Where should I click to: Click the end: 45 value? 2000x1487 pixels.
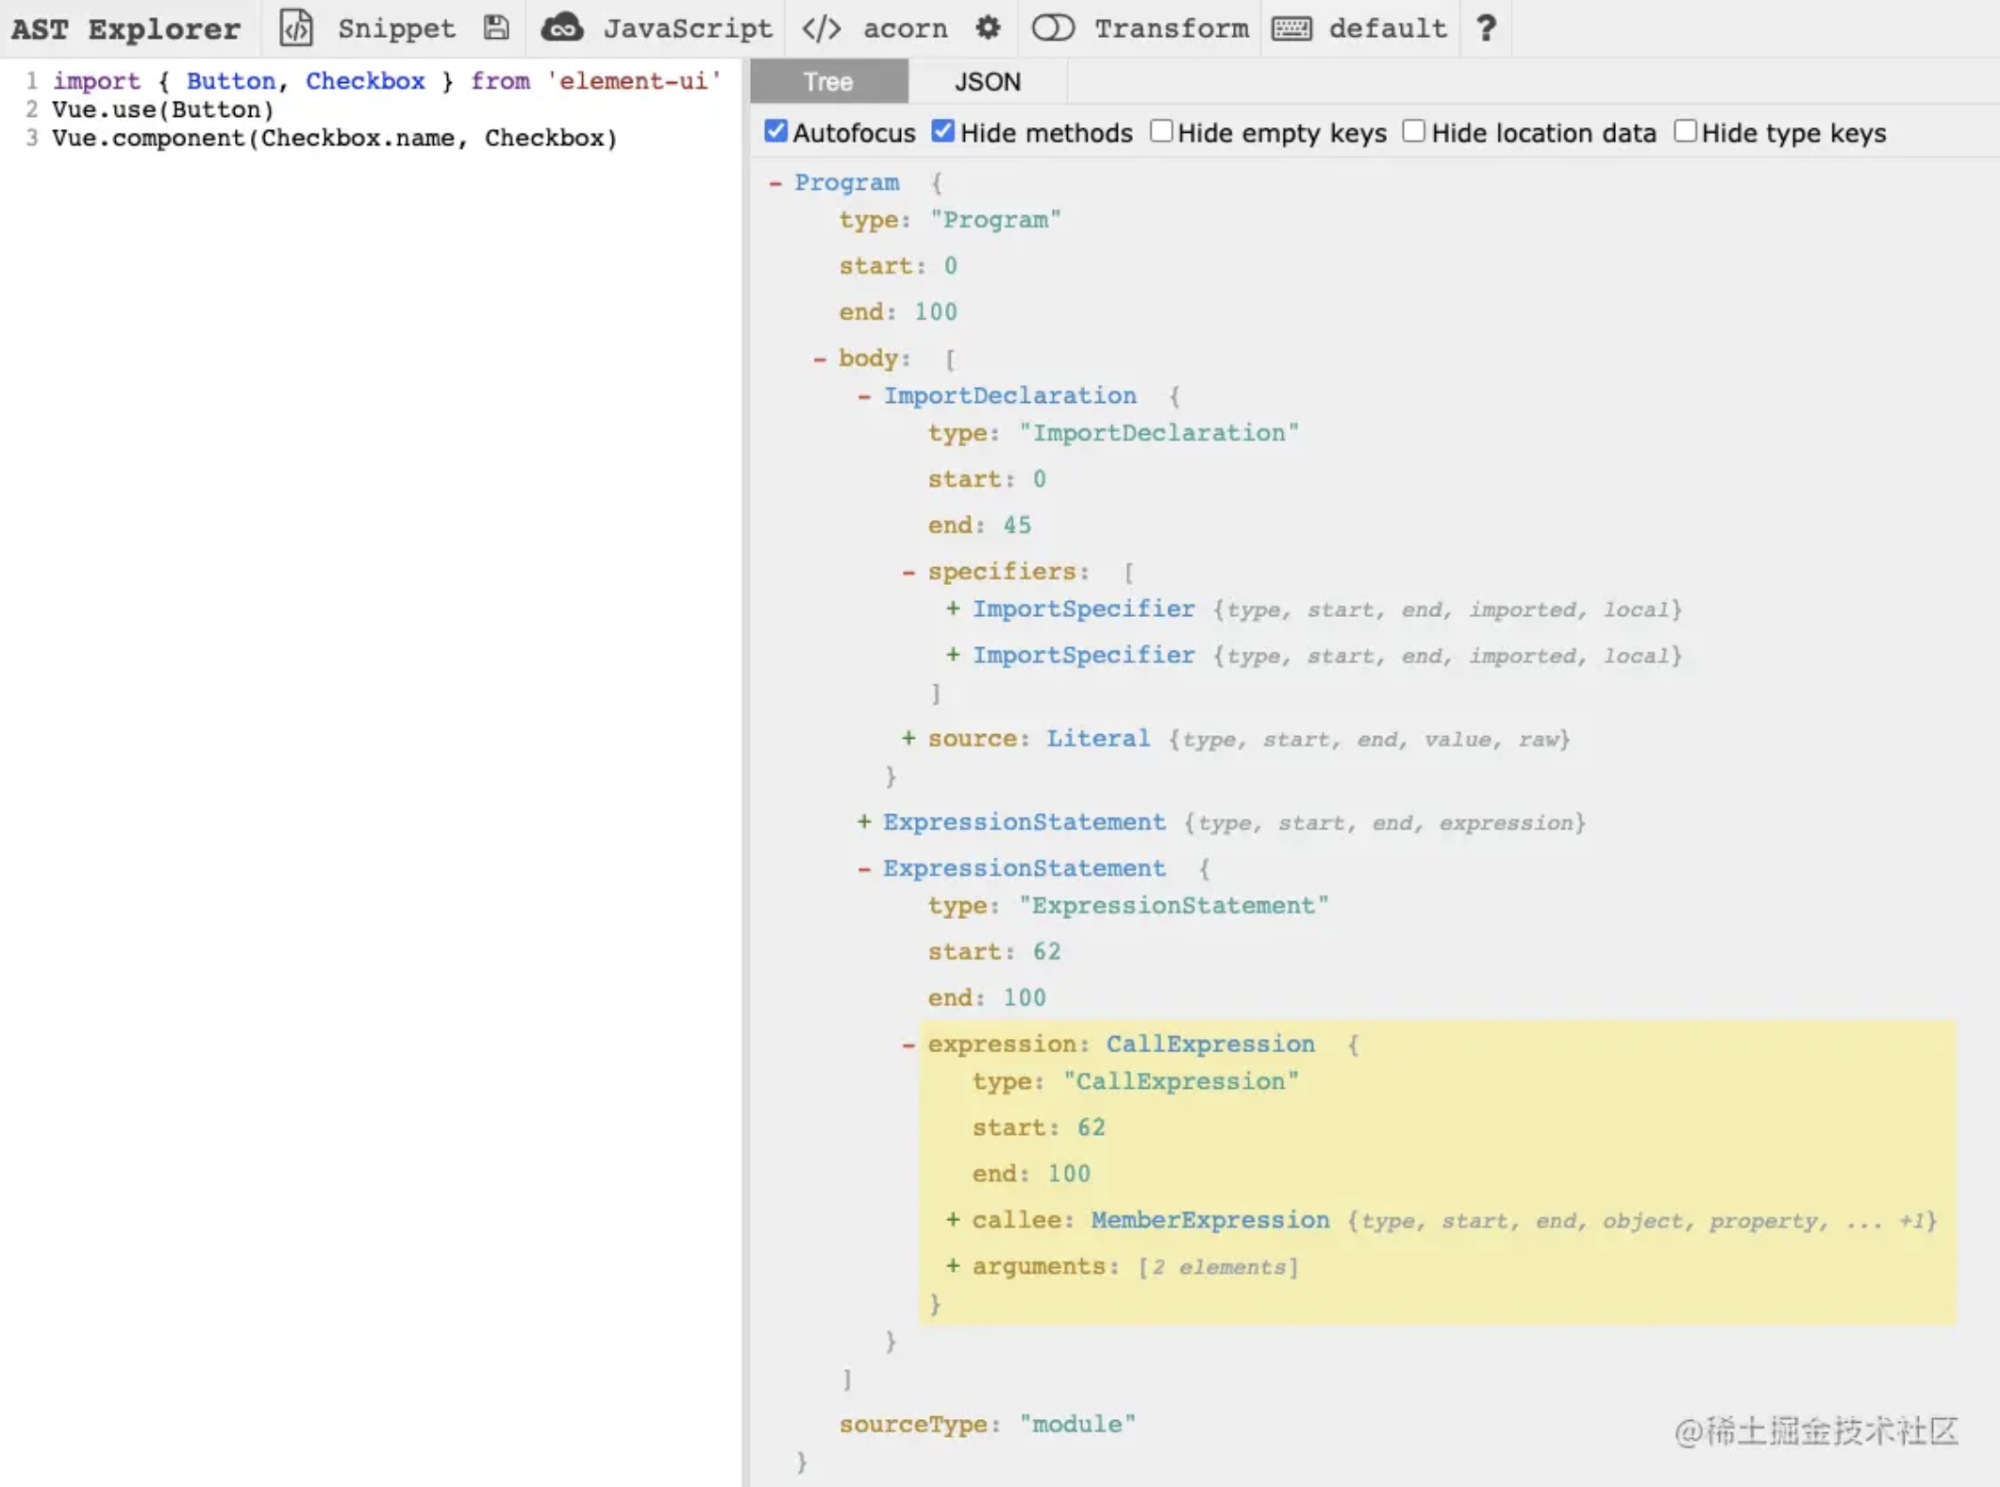point(1017,525)
